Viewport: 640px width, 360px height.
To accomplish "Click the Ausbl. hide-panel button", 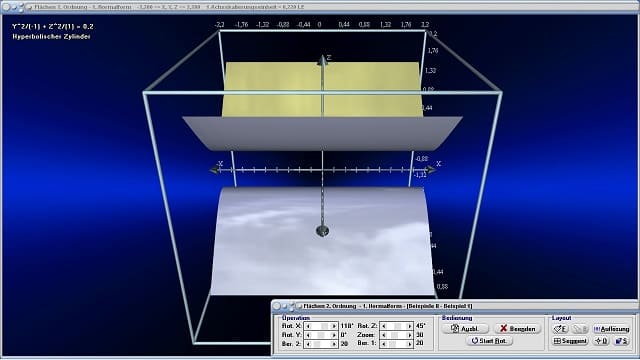I will click(x=465, y=329).
